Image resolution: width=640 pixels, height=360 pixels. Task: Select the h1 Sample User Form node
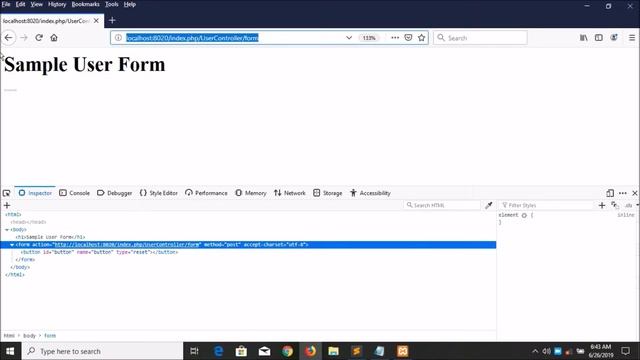(x=50, y=237)
